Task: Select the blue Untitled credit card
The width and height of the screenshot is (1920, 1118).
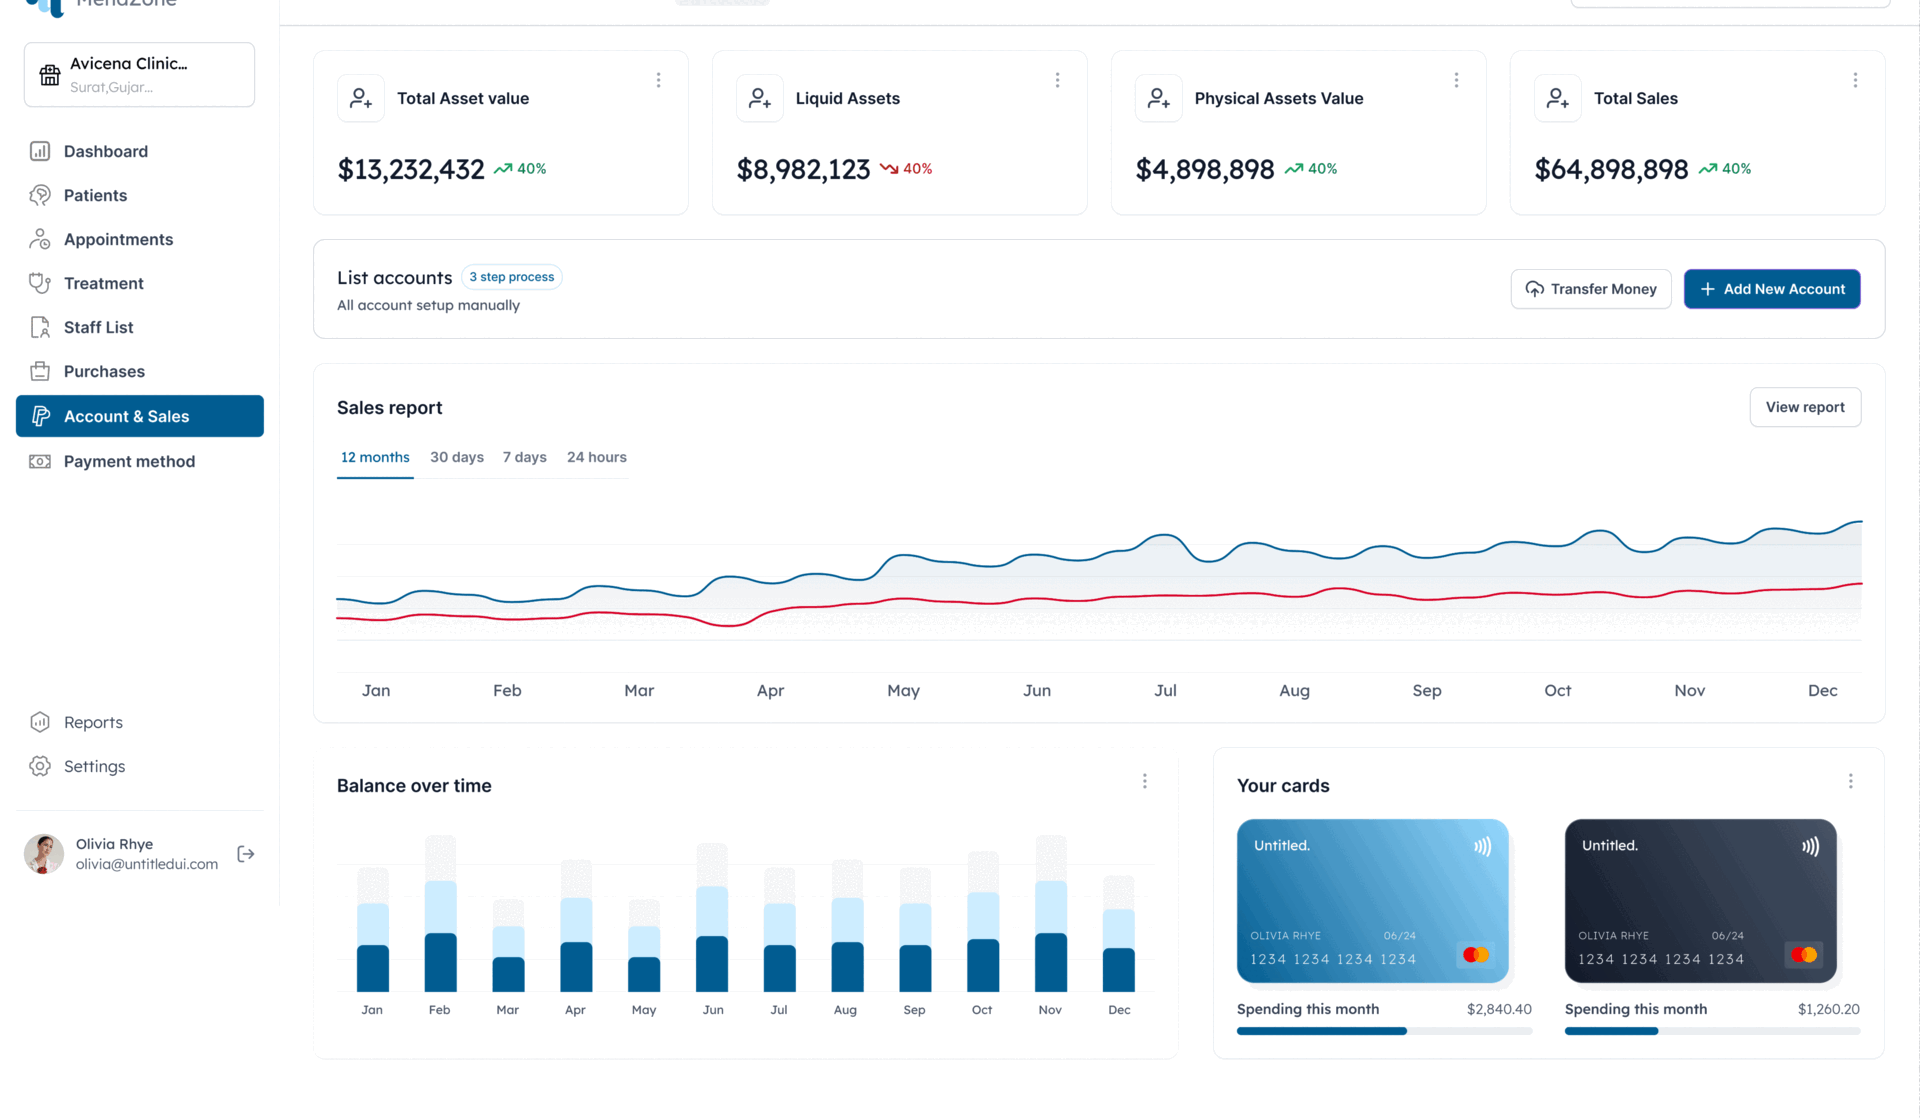Action: pos(1372,901)
